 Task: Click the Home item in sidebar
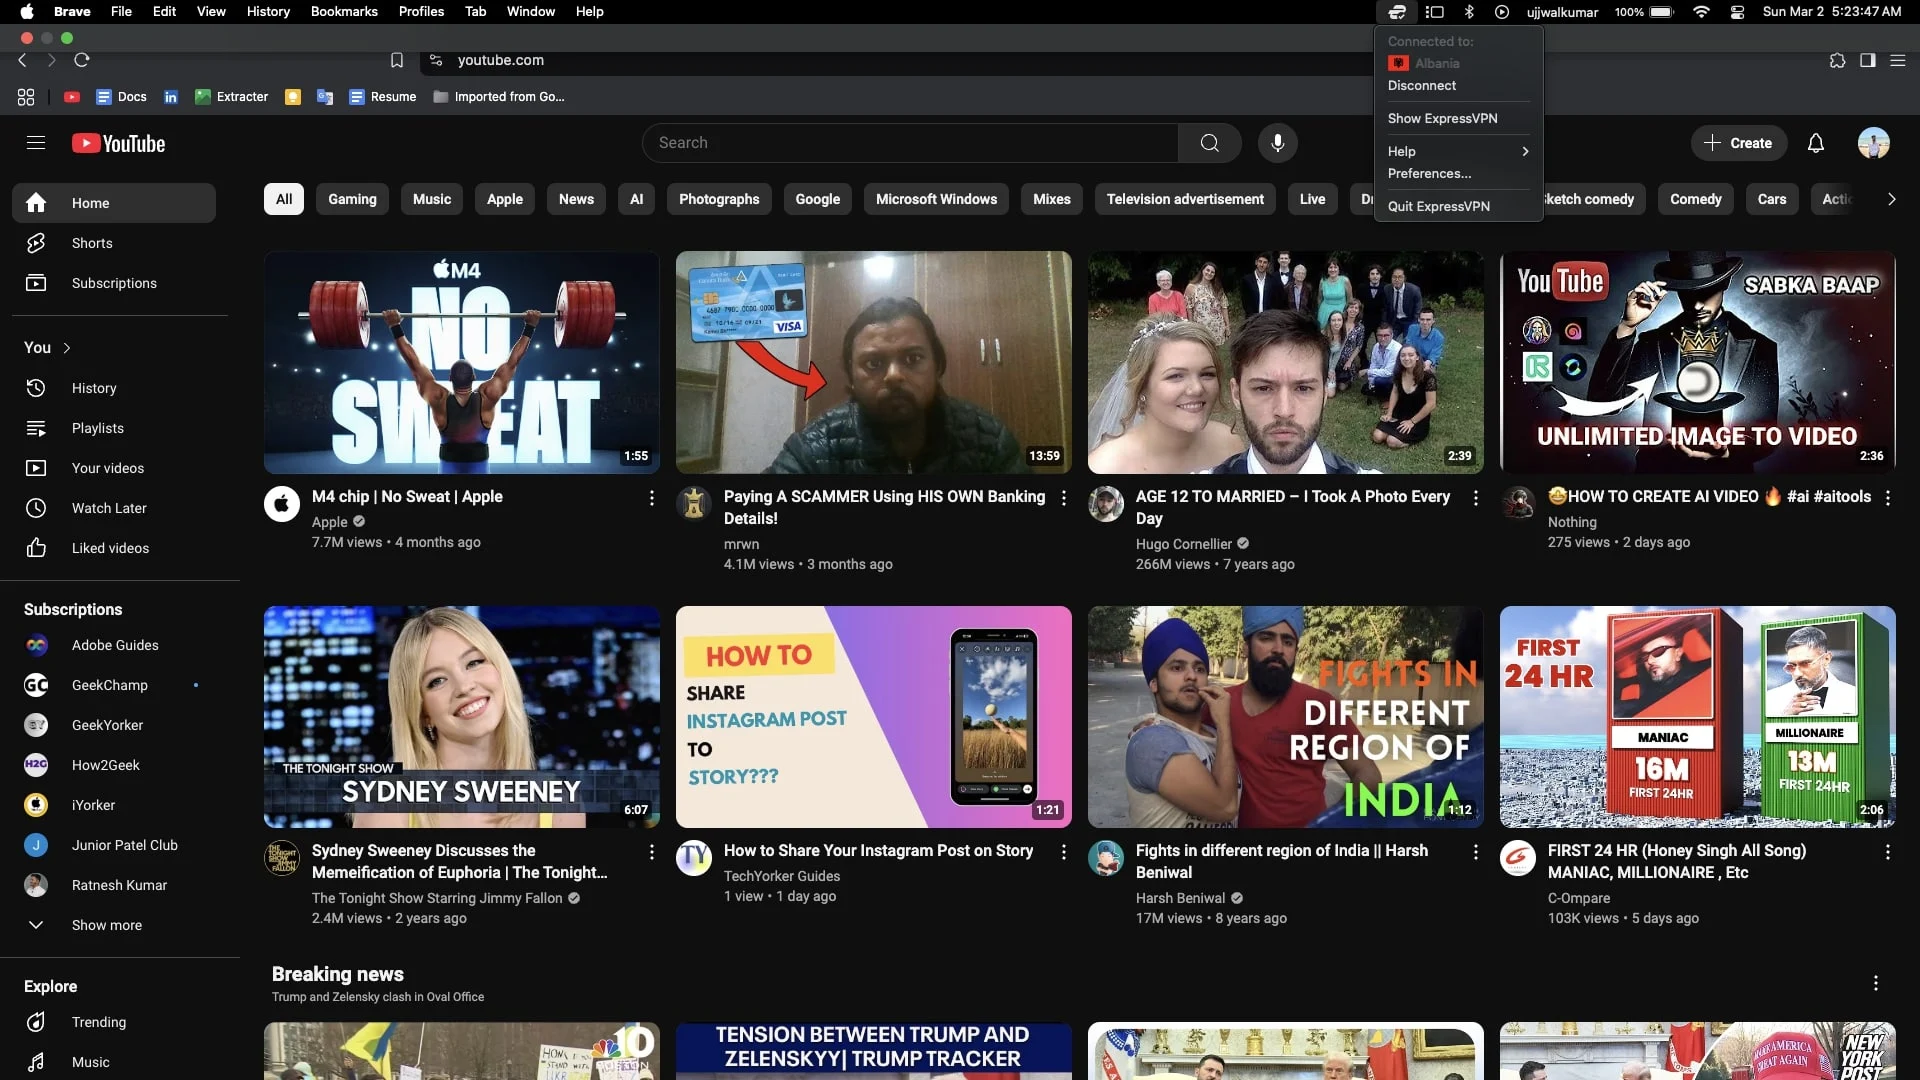point(114,203)
